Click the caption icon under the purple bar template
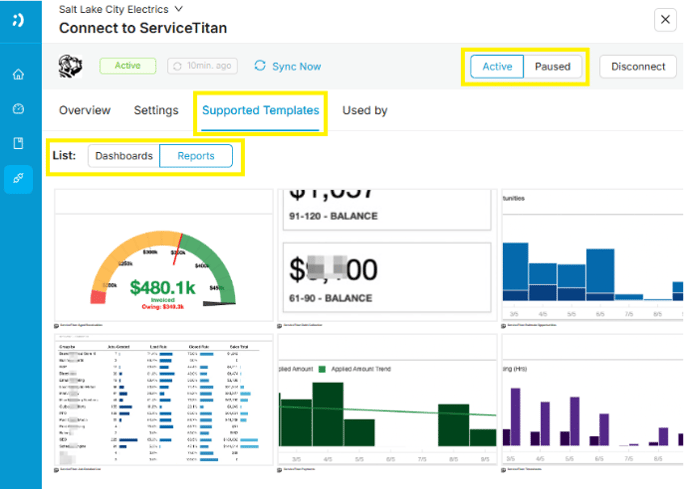688x489 pixels. tap(504, 470)
